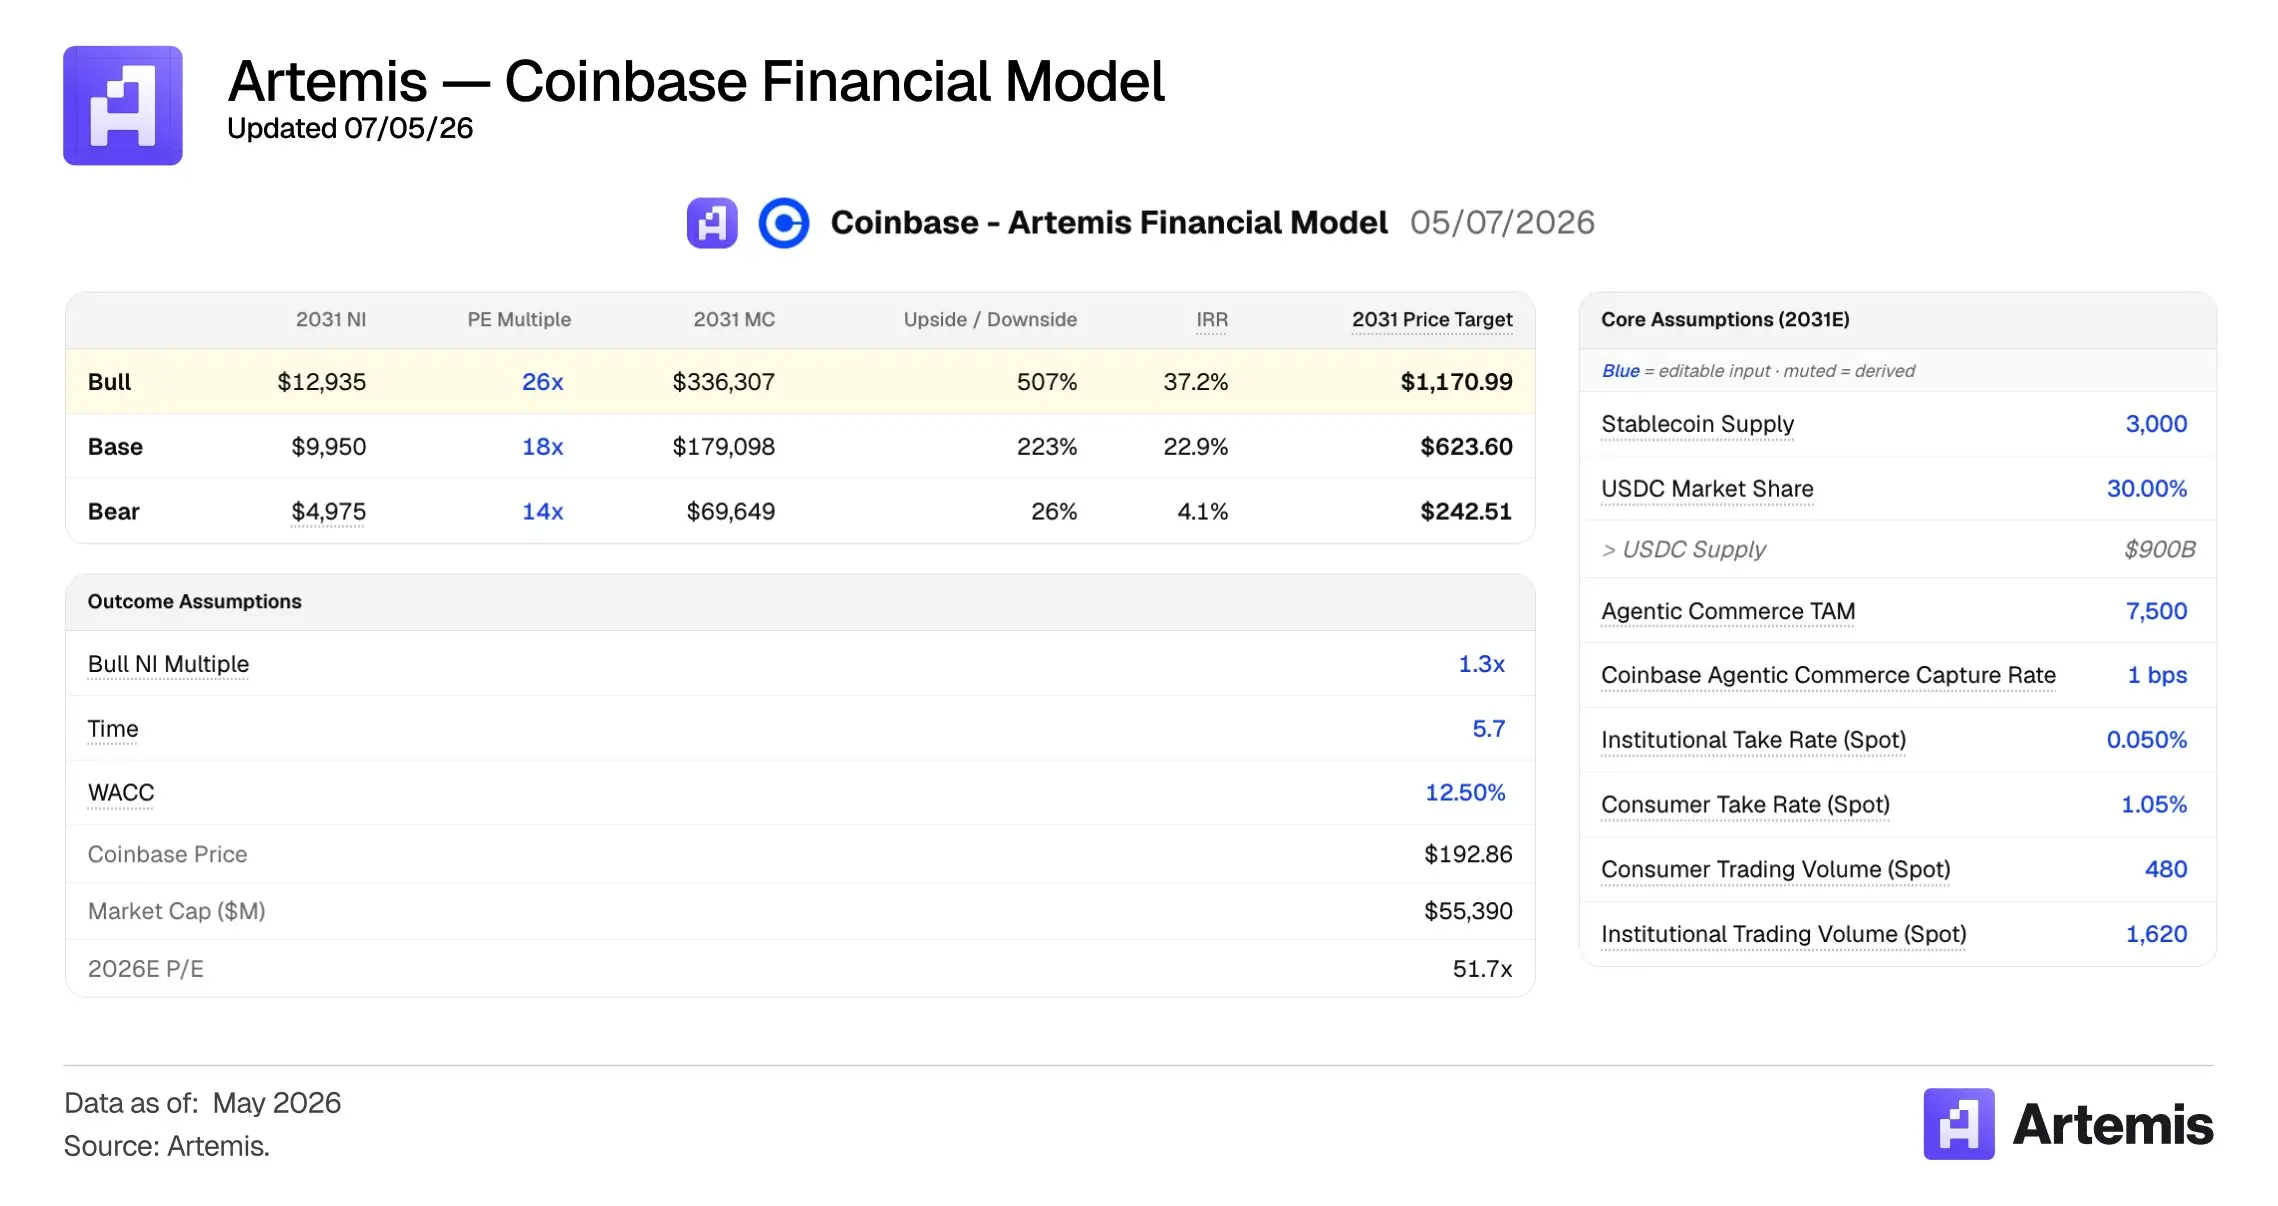Edit Institutional Trading Volume value 1,620
The width and height of the screenshot is (2278, 1206).
[x=2156, y=934]
